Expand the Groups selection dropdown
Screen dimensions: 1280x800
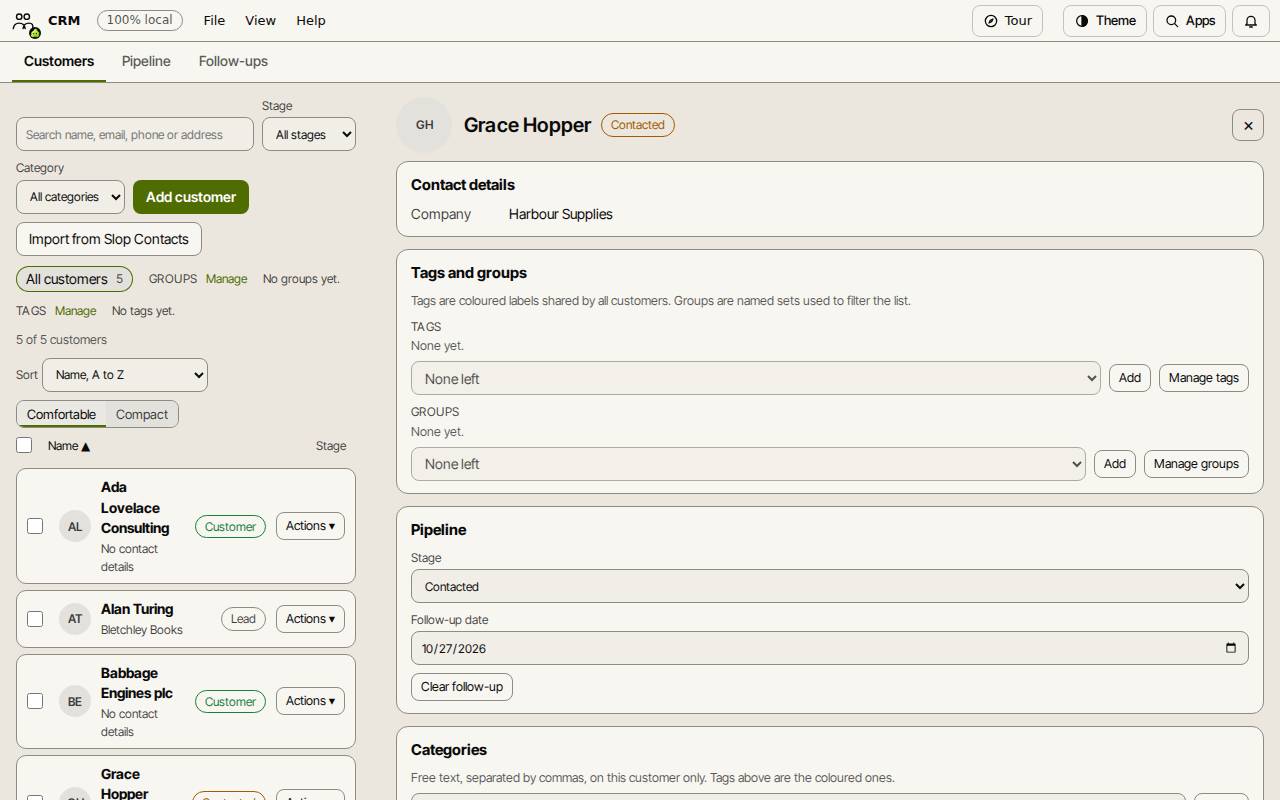[748, 464]
